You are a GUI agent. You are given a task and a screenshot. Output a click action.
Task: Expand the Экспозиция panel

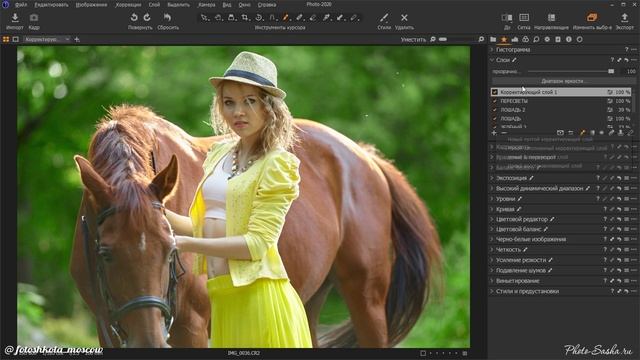(x=492, y=178)
